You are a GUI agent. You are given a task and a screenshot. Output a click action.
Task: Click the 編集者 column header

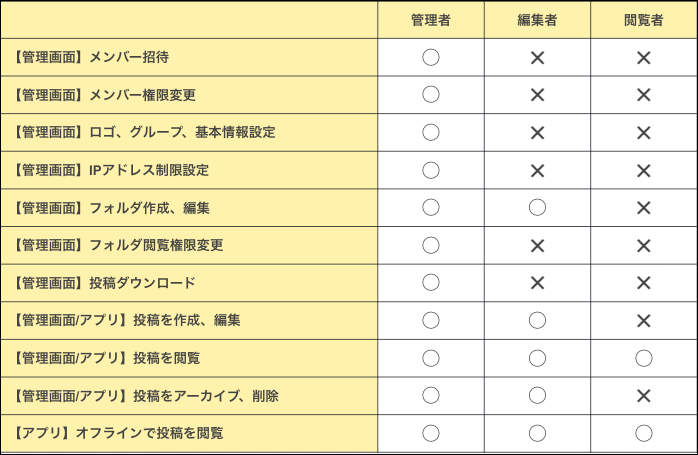point(537,20)
